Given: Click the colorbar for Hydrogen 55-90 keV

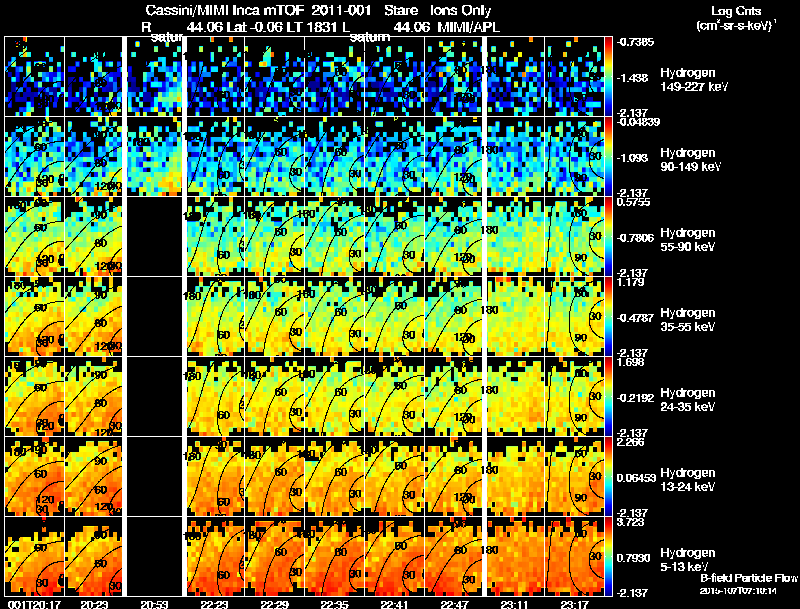Looking at the screenshot, I should pos(608,237).
